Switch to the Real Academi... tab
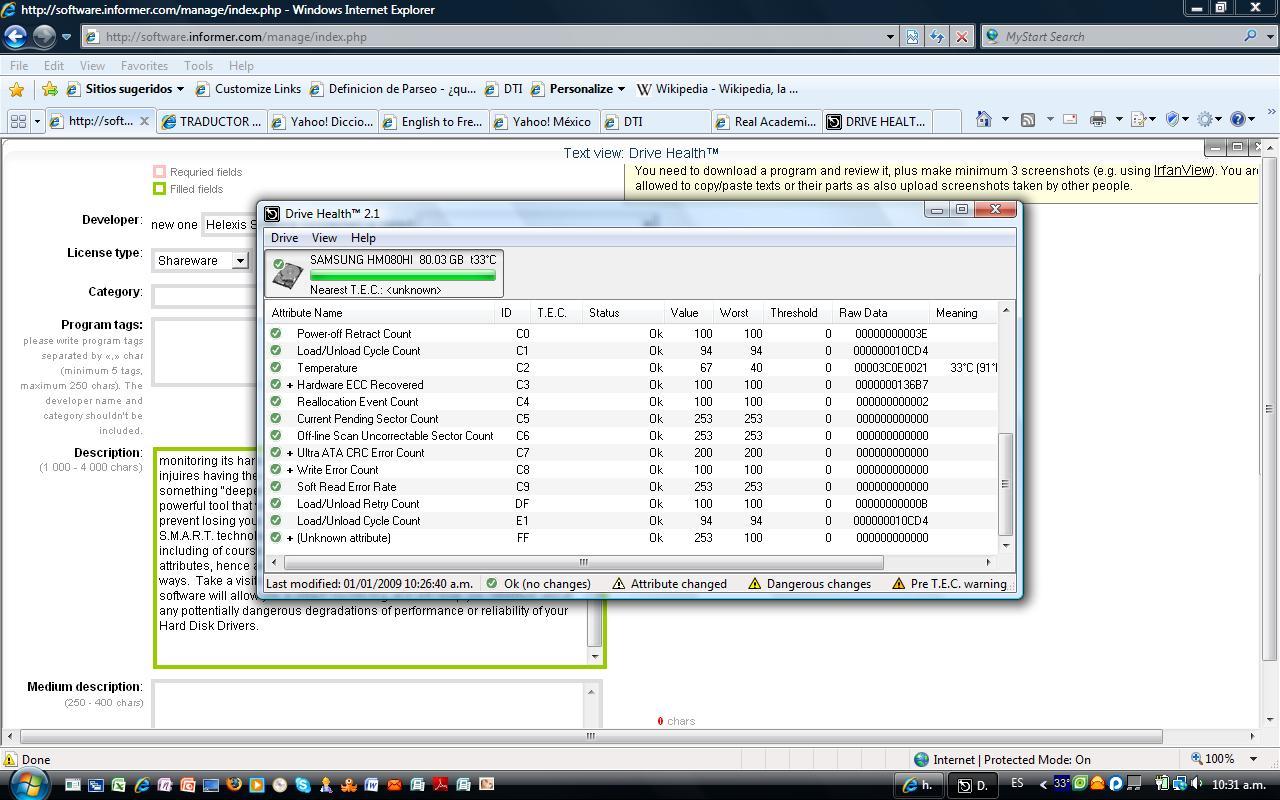Image resolution: width=1280 pixels, height=800 pixels. point(766,122)
